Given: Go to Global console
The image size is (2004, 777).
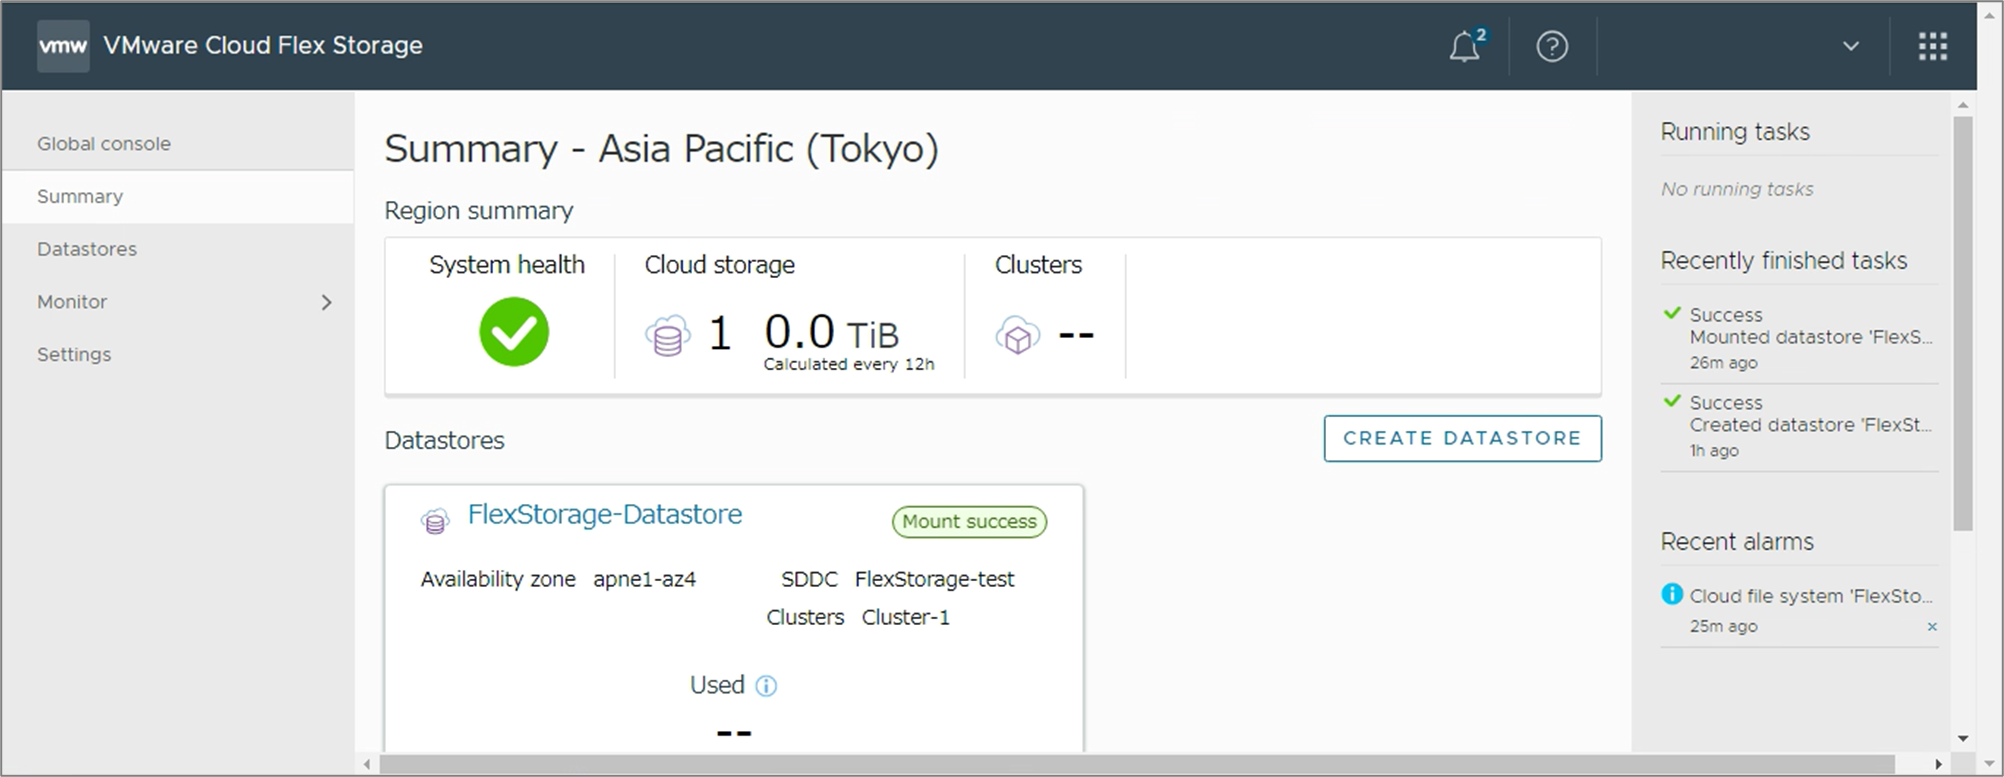Looking at the screenshot, I should coord(104,144).
